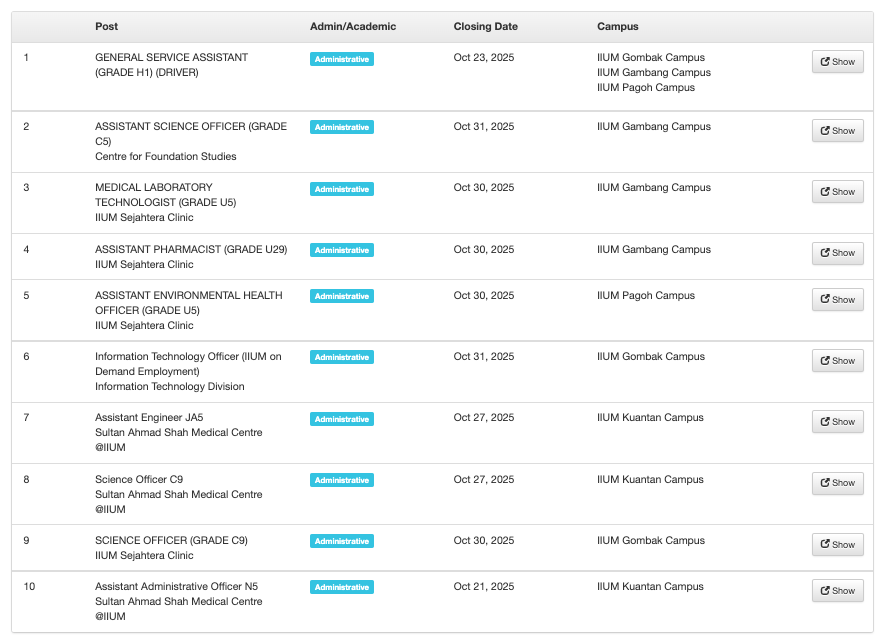Viewport: 883px width, 637px height.
Task: Click Show for Information Technology Officer row
Action: (837, 361)
